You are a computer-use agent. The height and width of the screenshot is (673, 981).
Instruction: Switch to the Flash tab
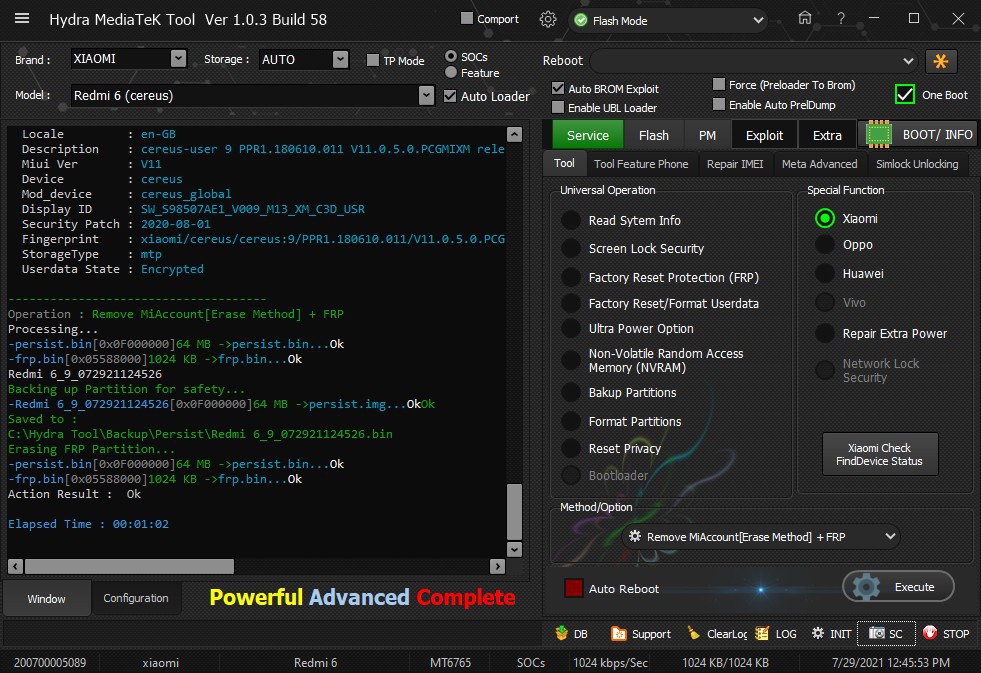[x=654, y=135]
